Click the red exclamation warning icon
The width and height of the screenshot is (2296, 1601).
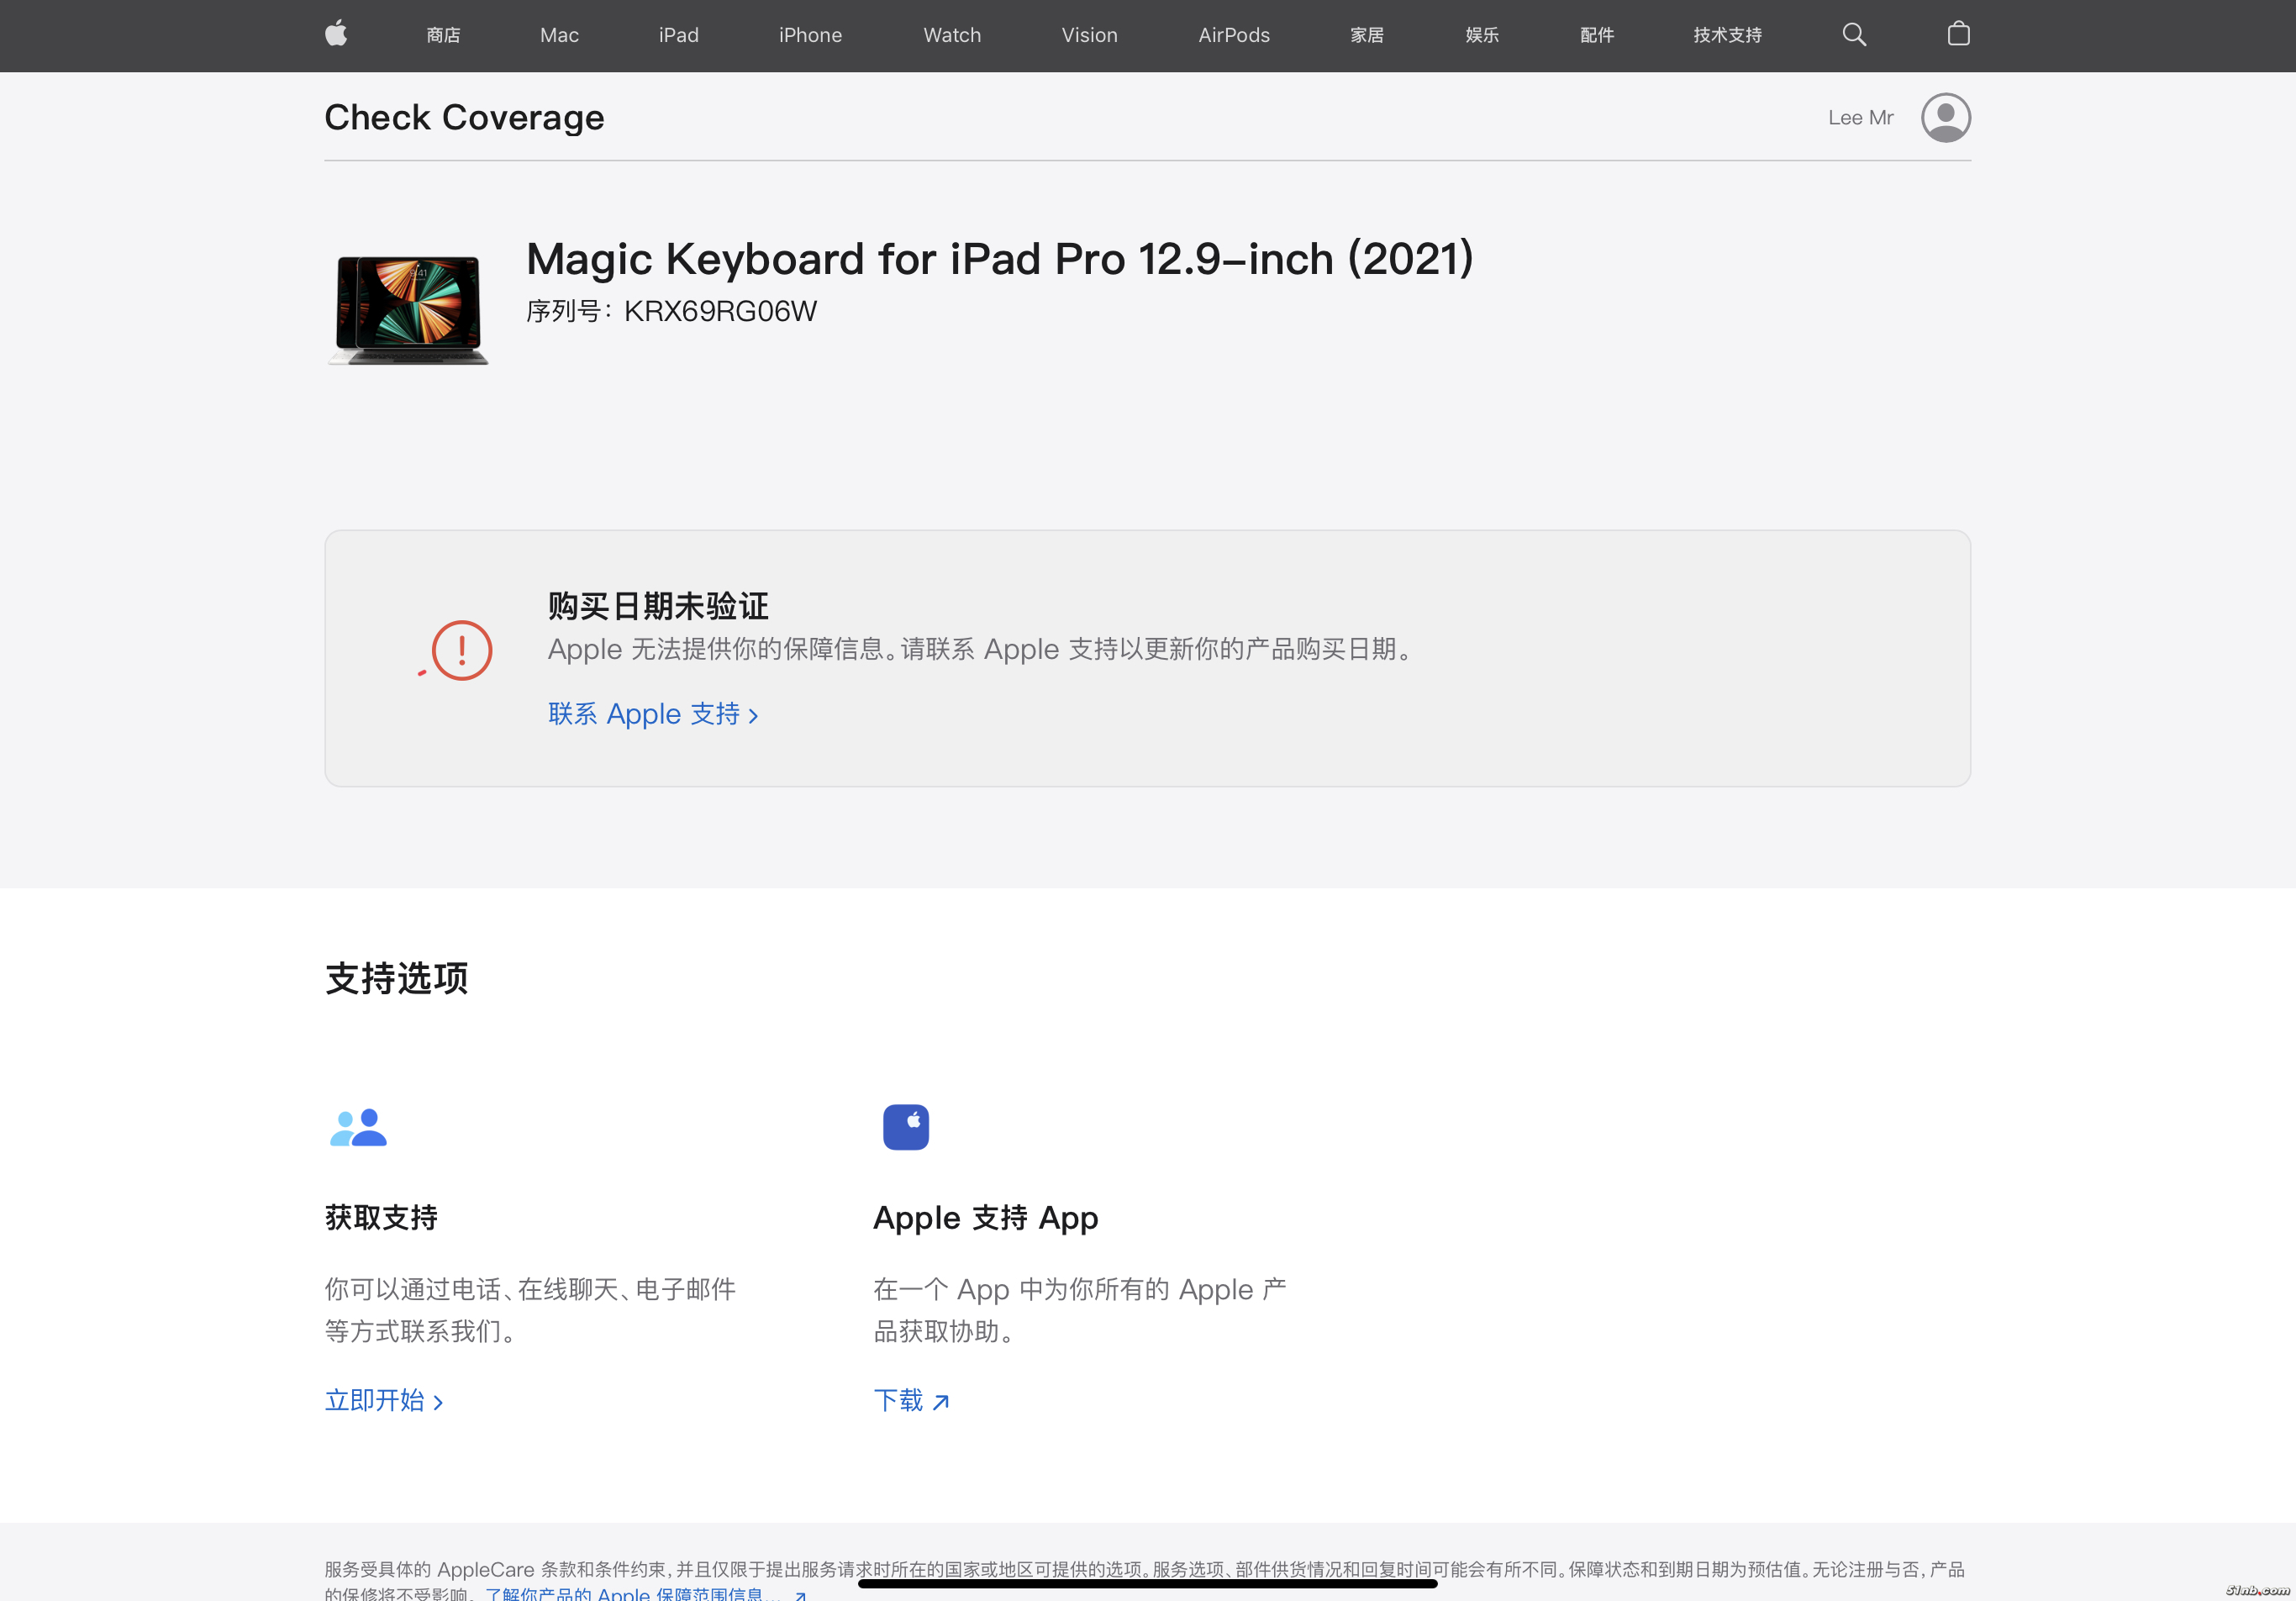[x=461, y=650]
